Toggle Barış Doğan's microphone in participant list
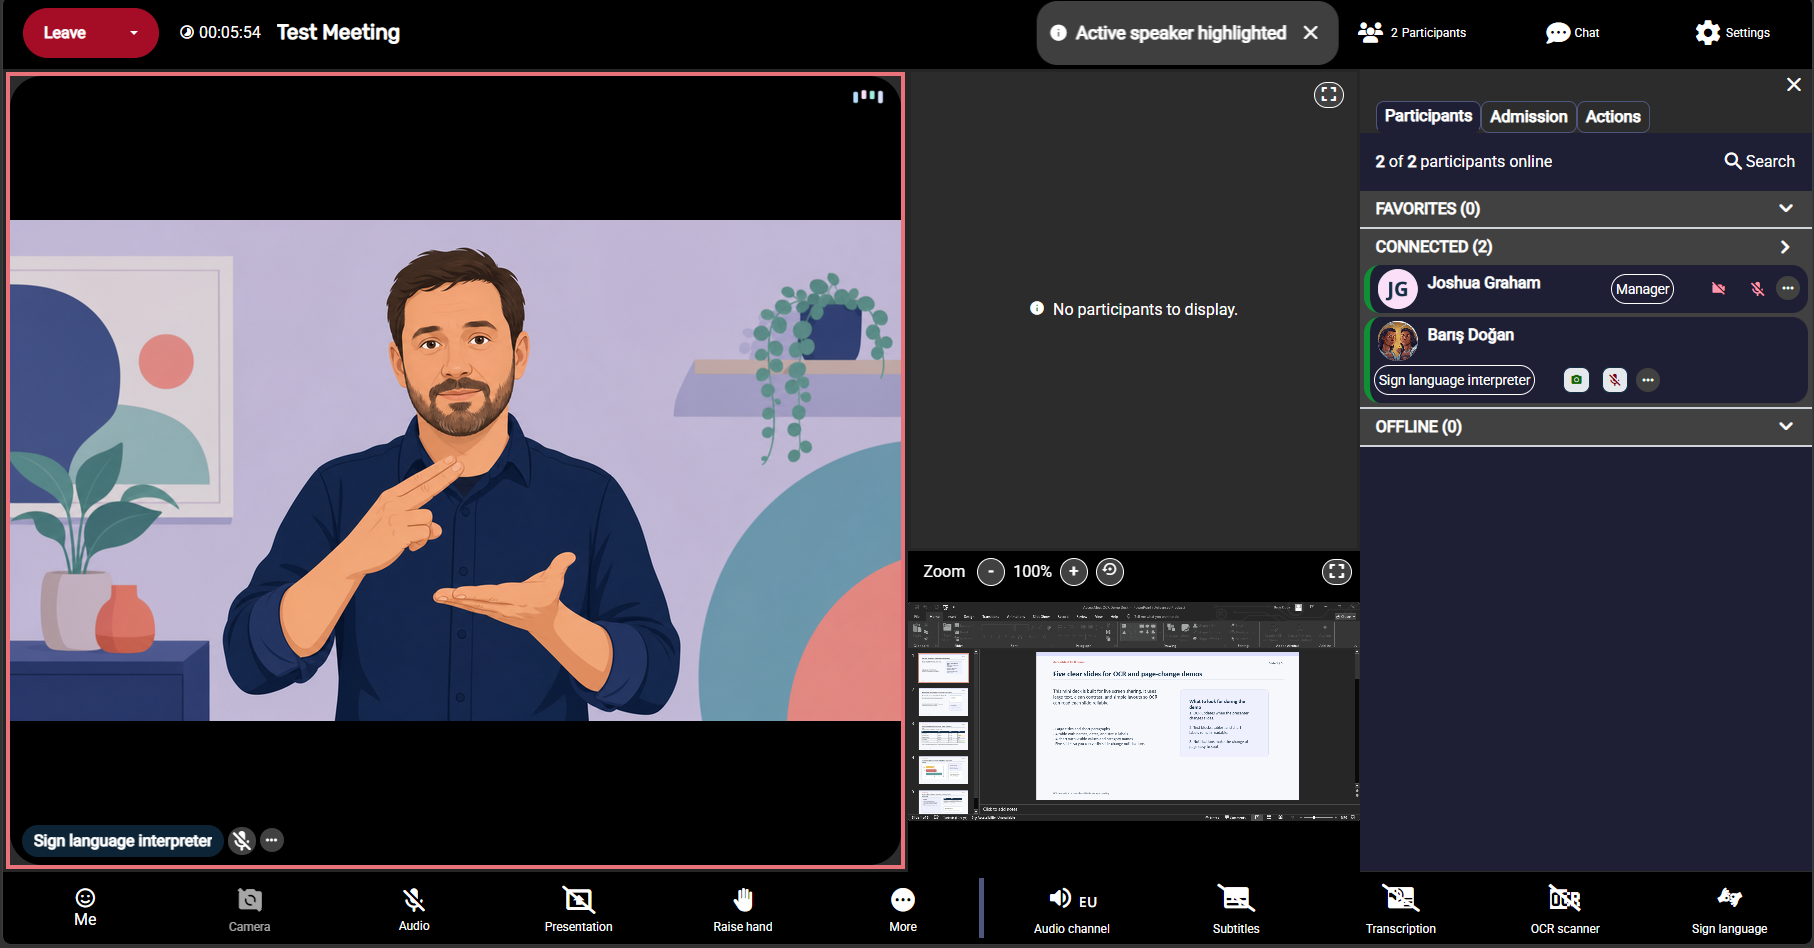 click(1614, 380)
